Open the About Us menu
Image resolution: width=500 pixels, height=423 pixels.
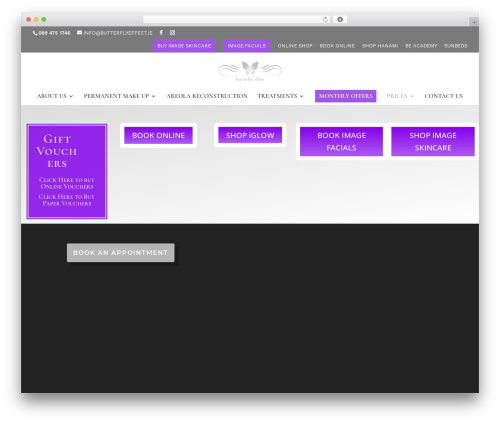52,96
